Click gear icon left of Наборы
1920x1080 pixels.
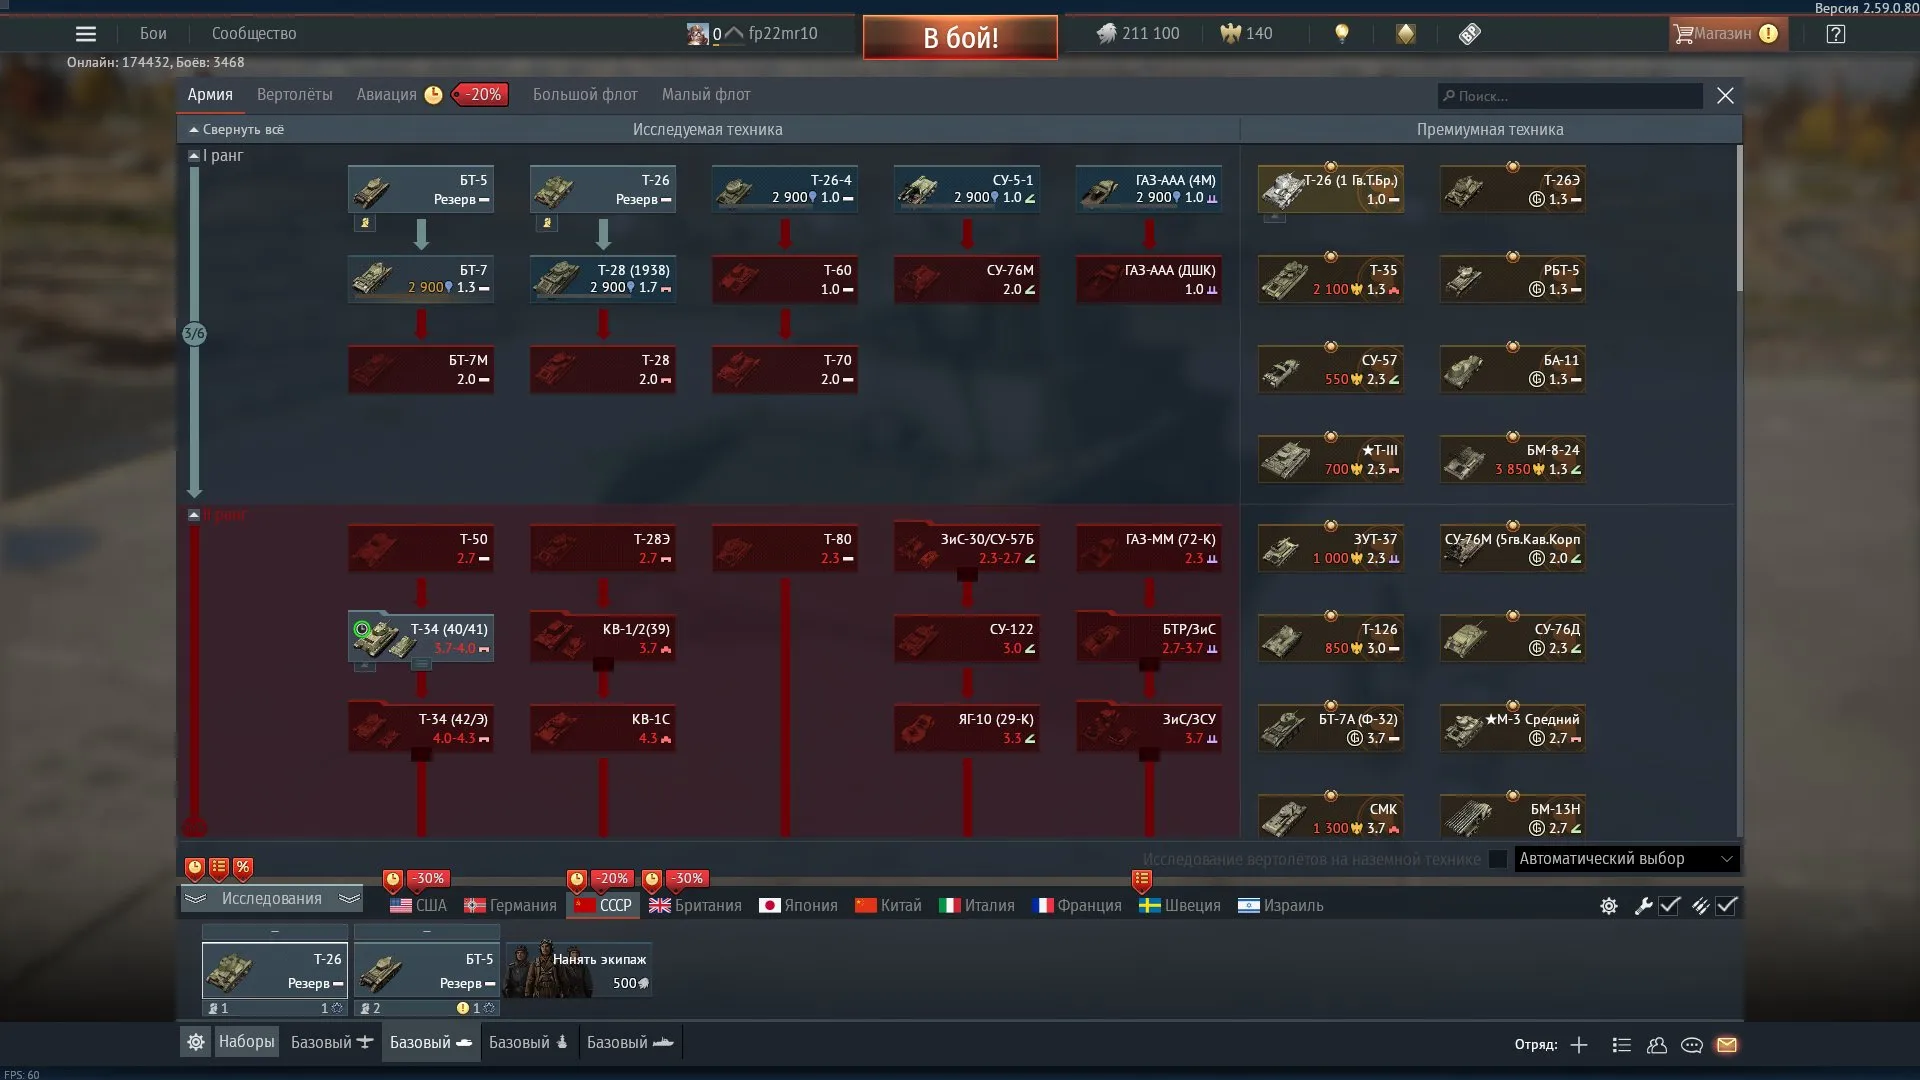click(x=196, y=1042)
